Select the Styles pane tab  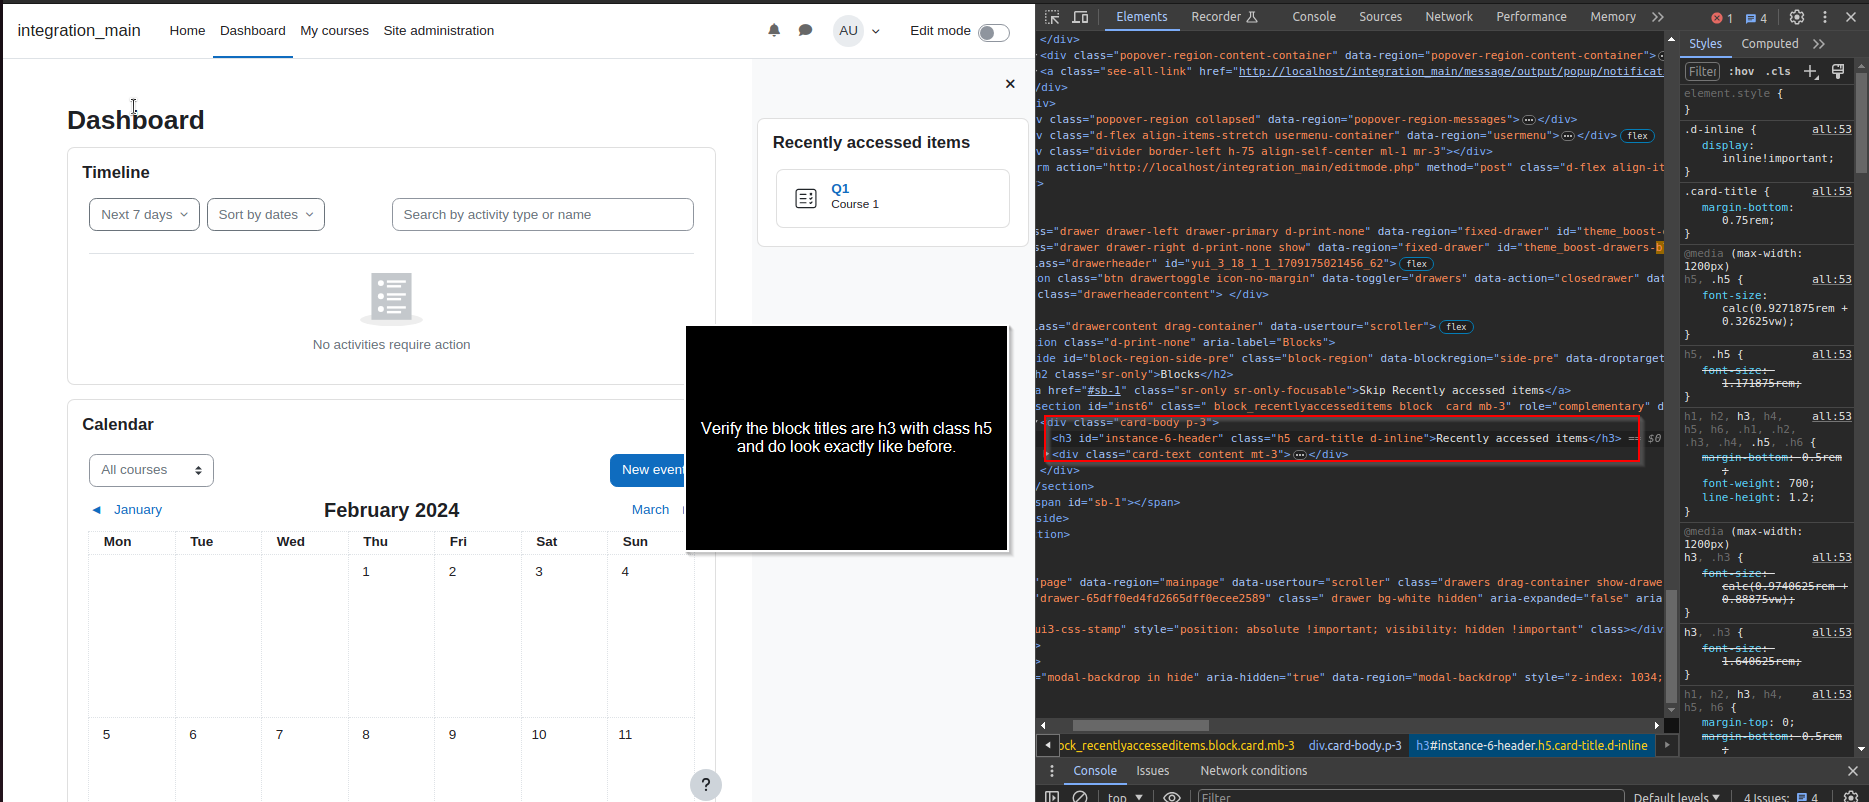click(1705, 44)
